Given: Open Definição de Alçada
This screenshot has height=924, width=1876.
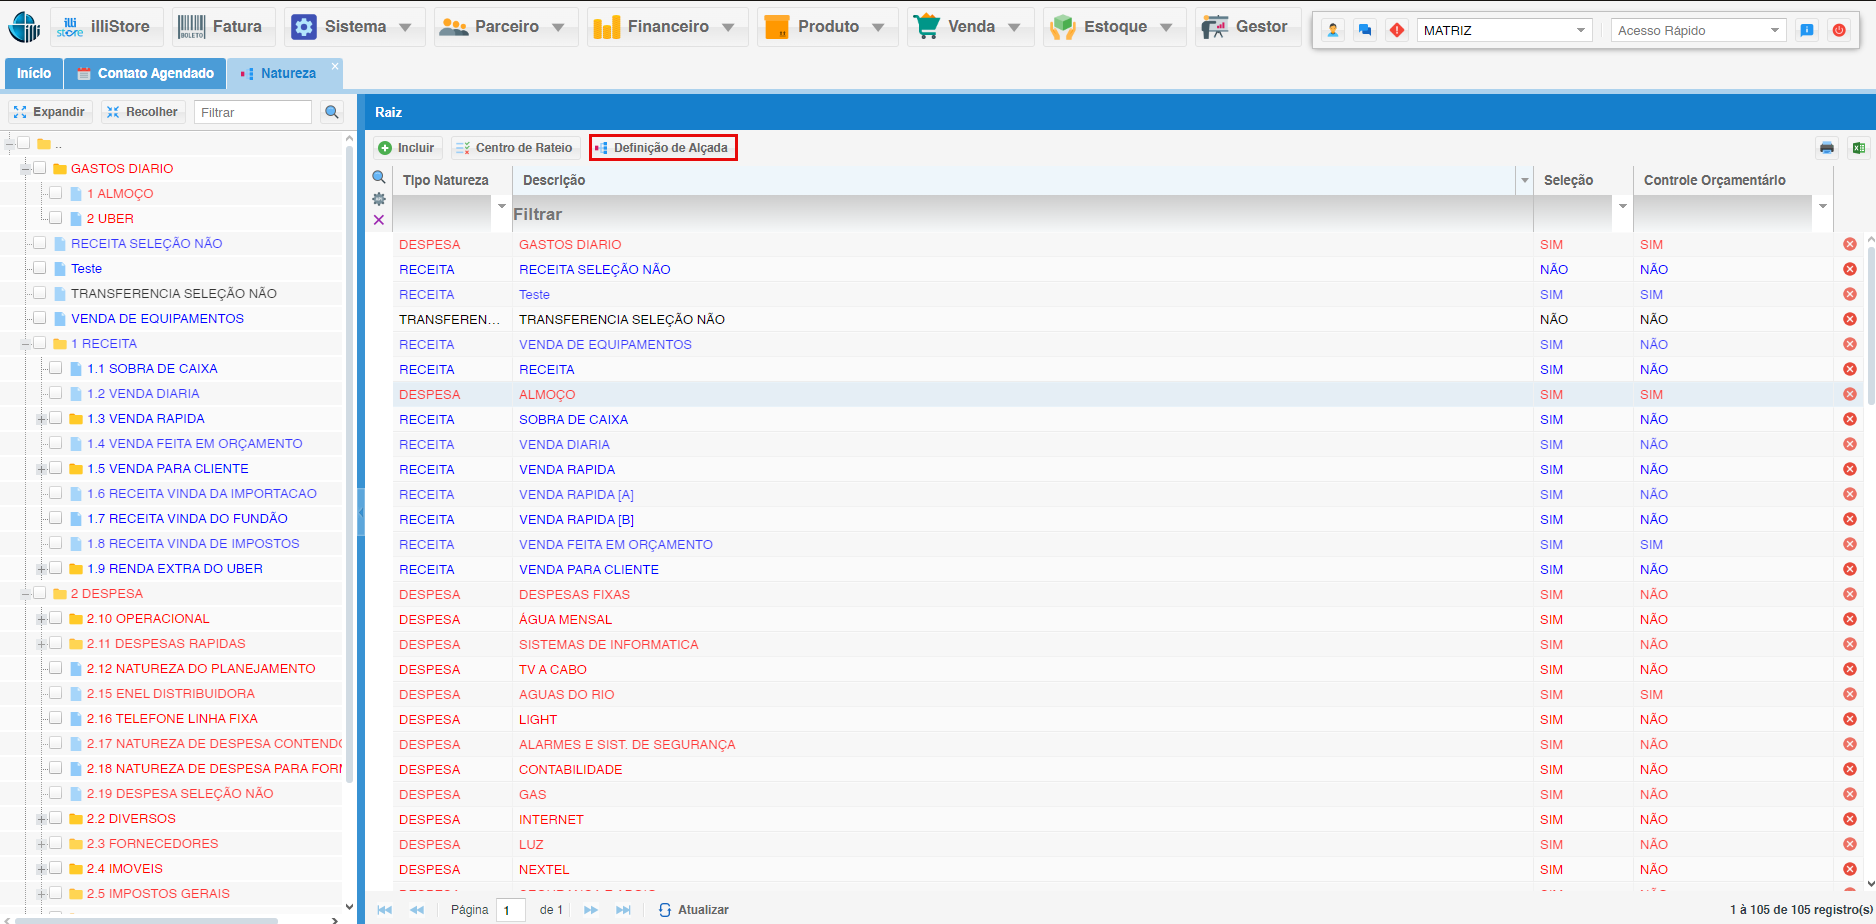Looking at the screenshot, I should 662,148.
